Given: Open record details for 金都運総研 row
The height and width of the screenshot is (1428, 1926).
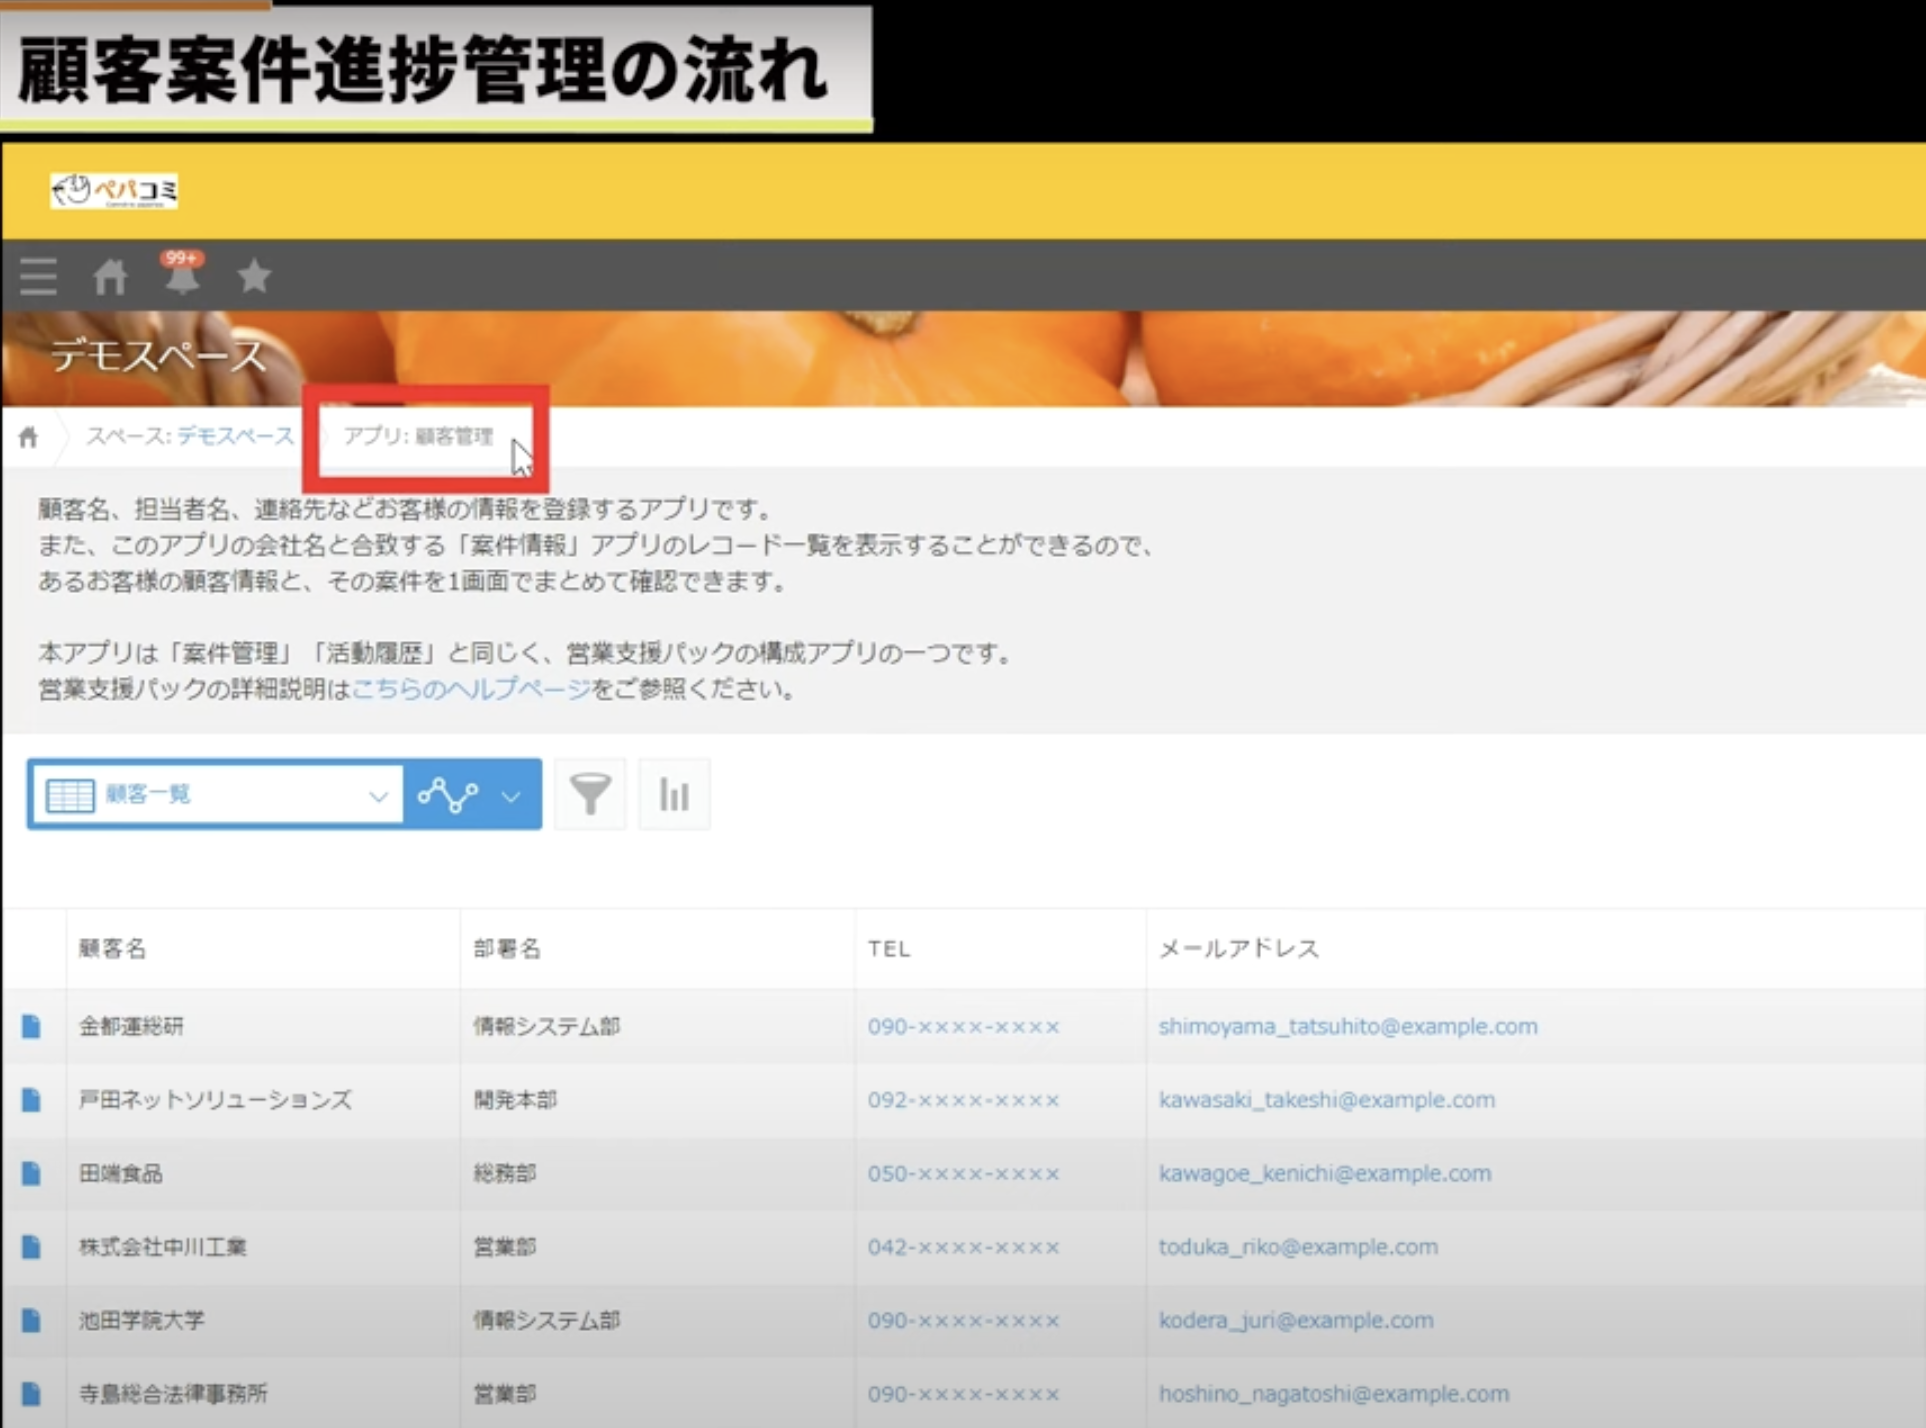Looking at the screenshot, I should (31, 1026).
